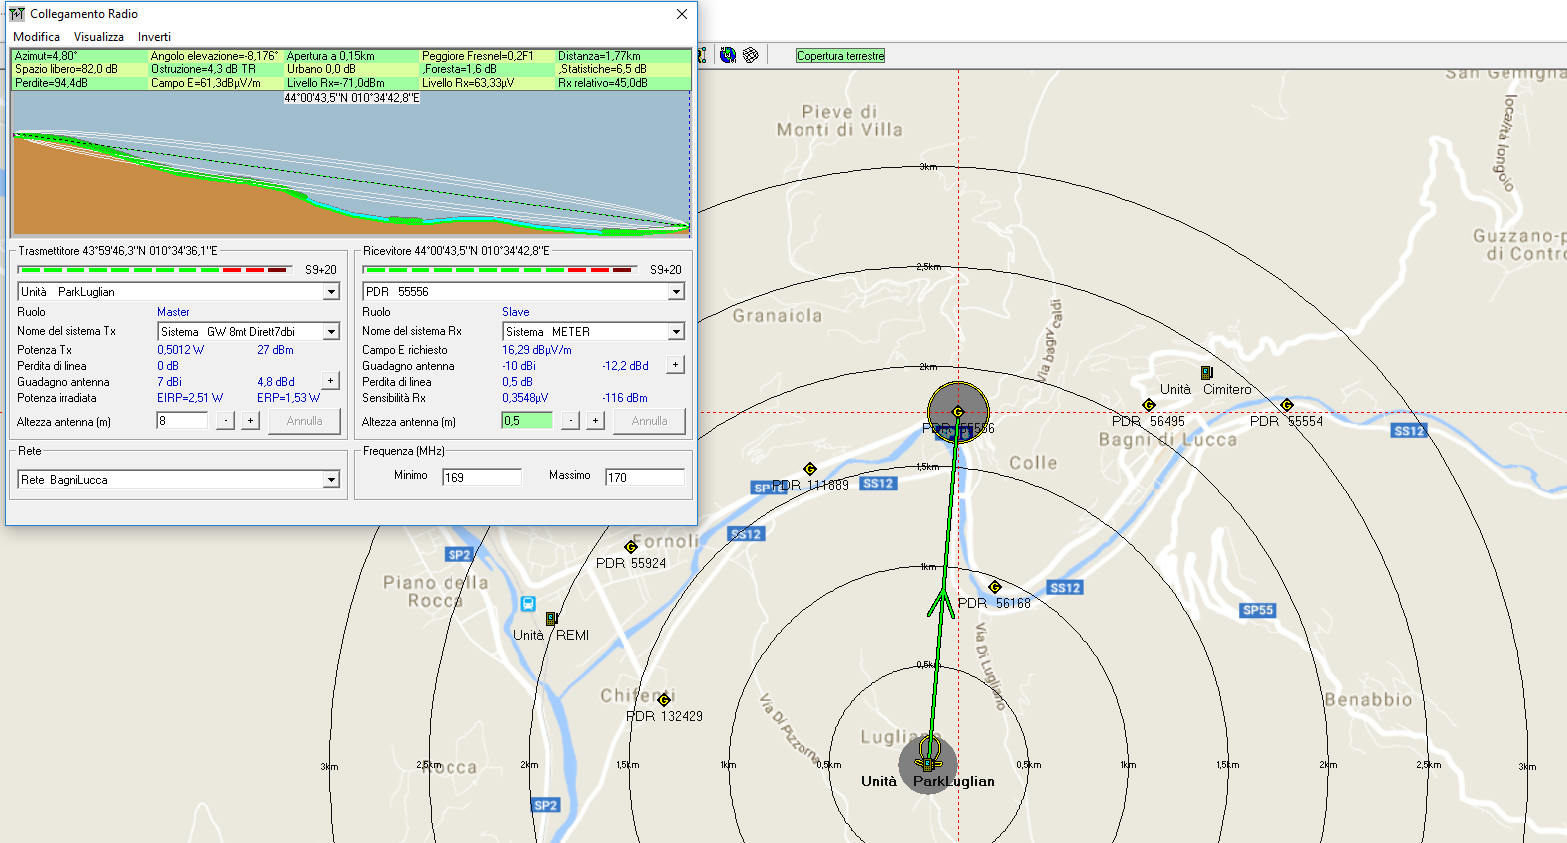This screenshot has height=843, width=1567.
Task: Click the terrain elevation profile graph
Action: coord(351,165)
